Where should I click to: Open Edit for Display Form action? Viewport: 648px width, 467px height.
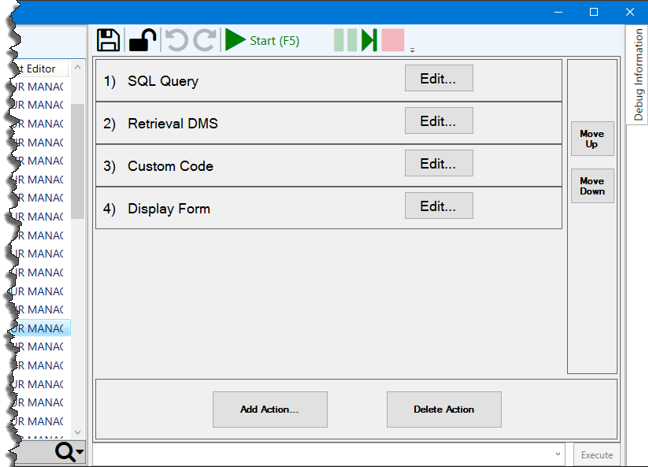438,207
